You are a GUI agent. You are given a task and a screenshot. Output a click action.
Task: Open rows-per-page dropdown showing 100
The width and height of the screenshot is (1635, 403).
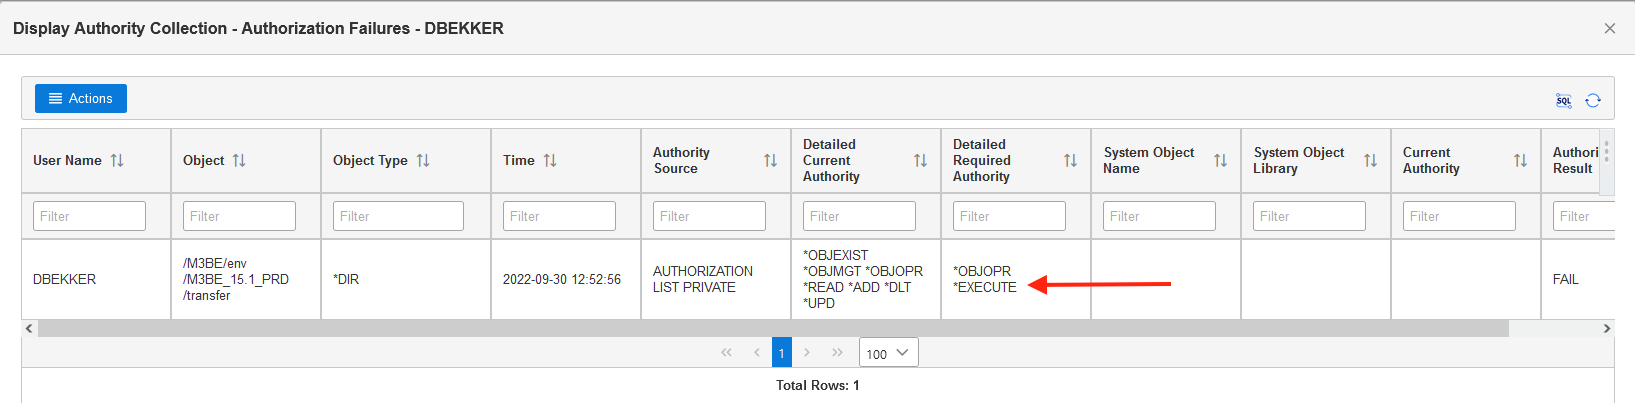point(888,353)
